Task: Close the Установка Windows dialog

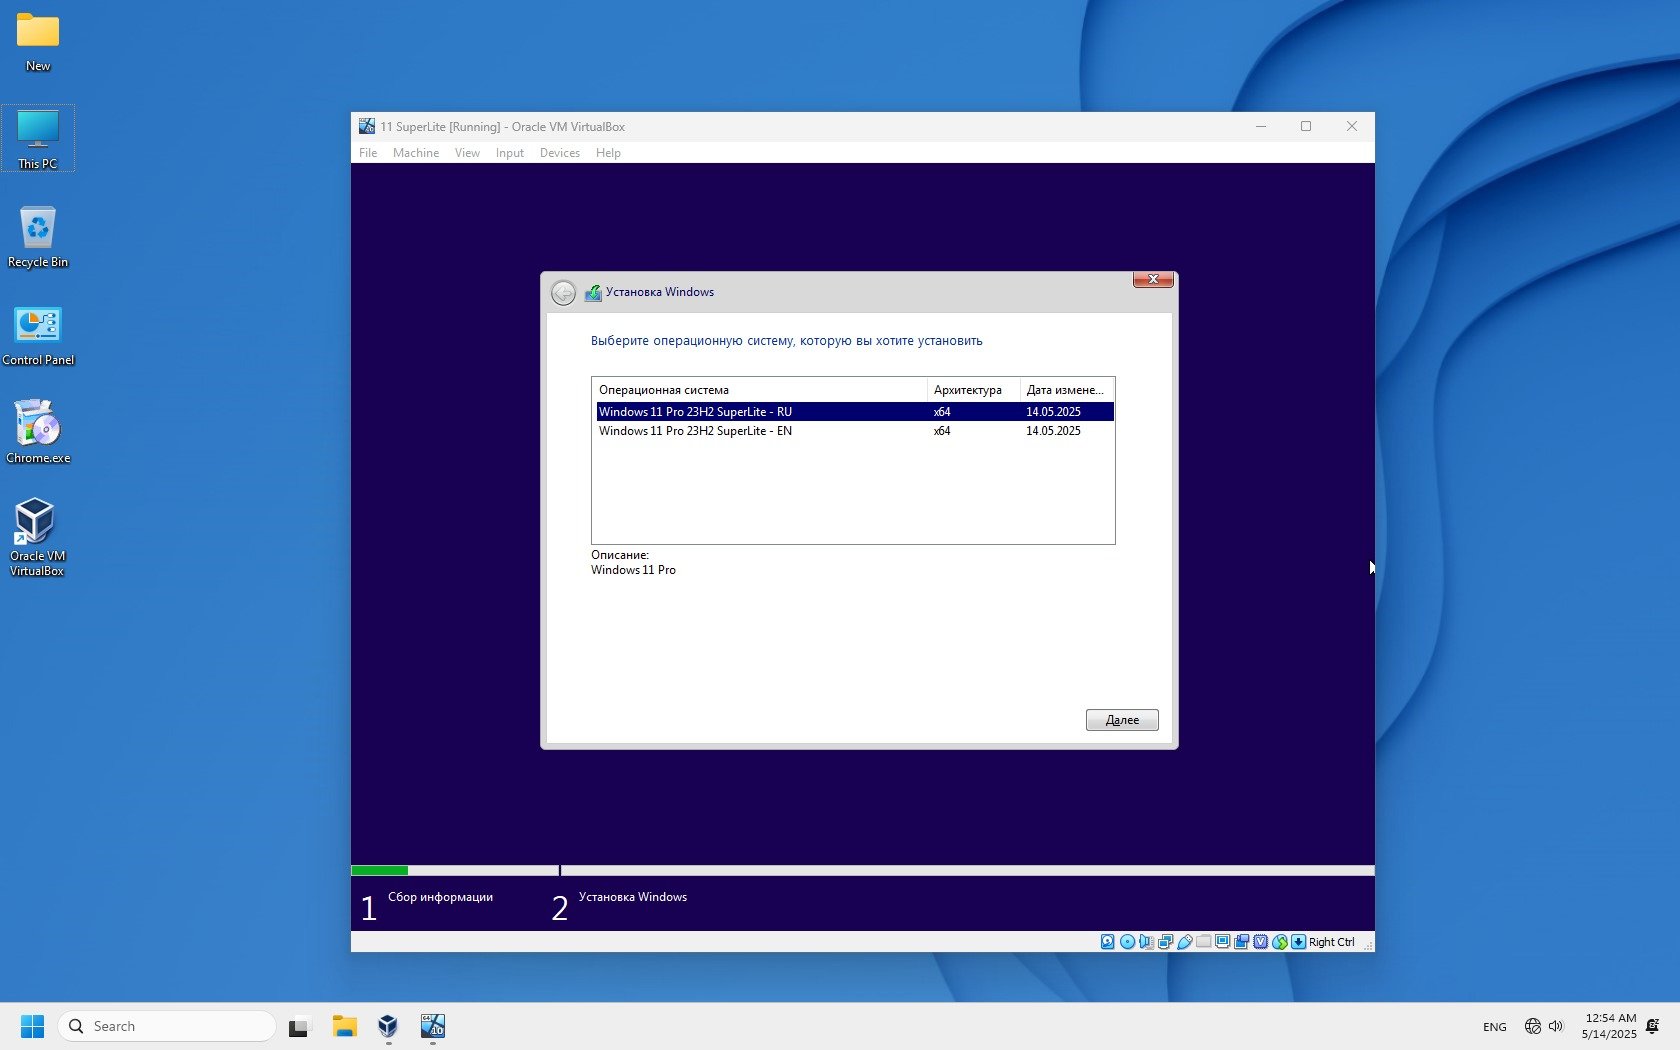Action: point(1153,280)
